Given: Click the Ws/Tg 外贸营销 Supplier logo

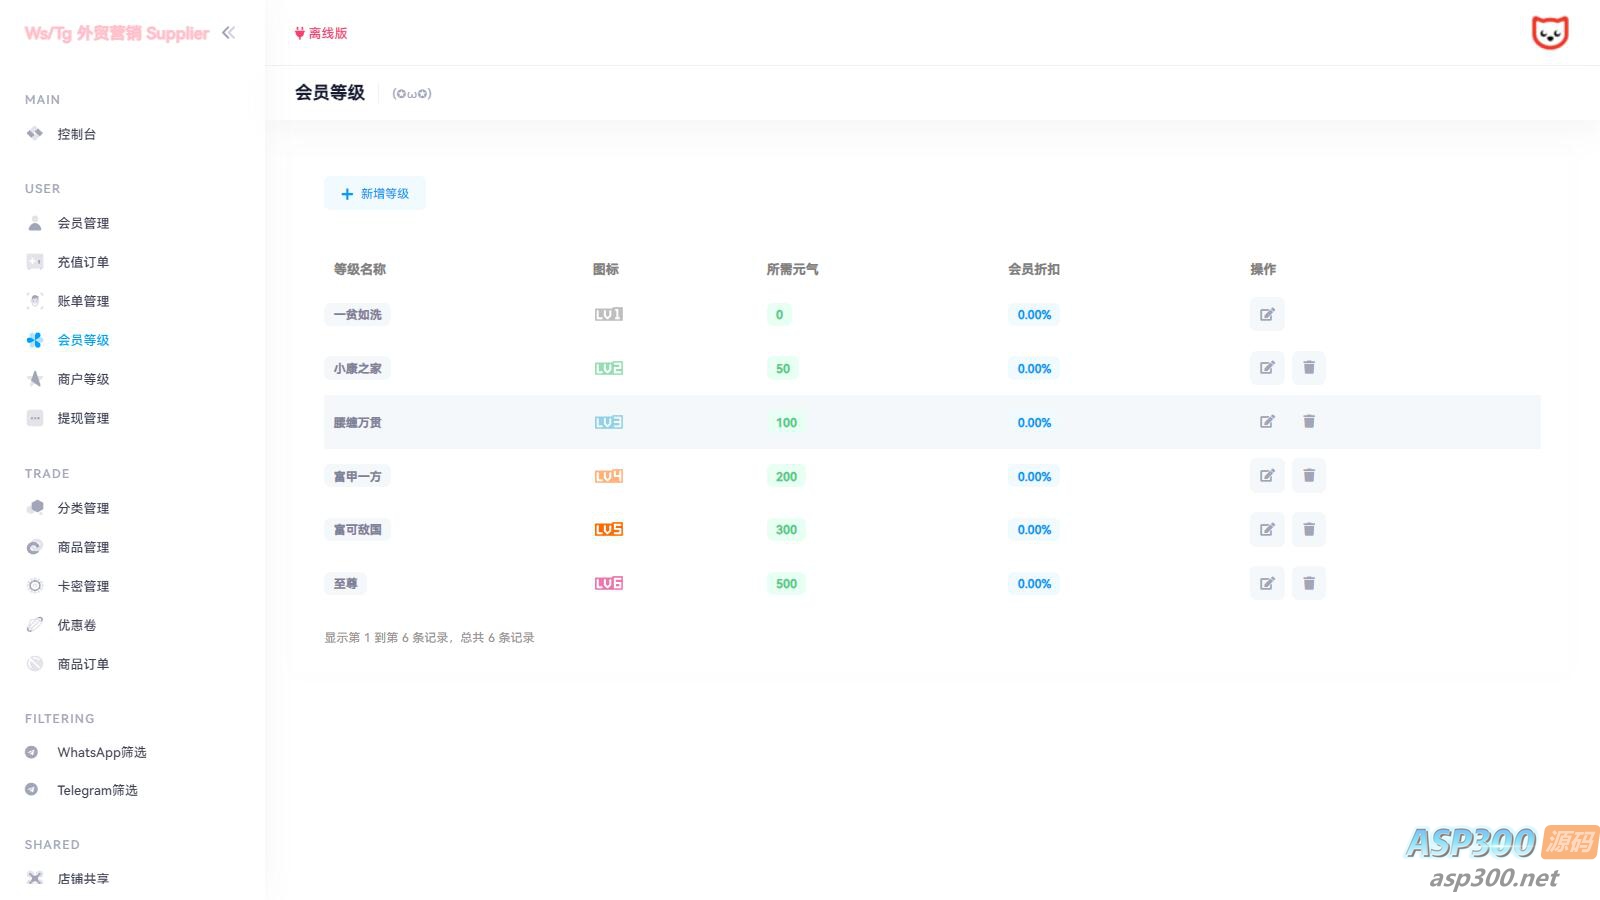Looking at the screenshot, I should pos(117,33).
